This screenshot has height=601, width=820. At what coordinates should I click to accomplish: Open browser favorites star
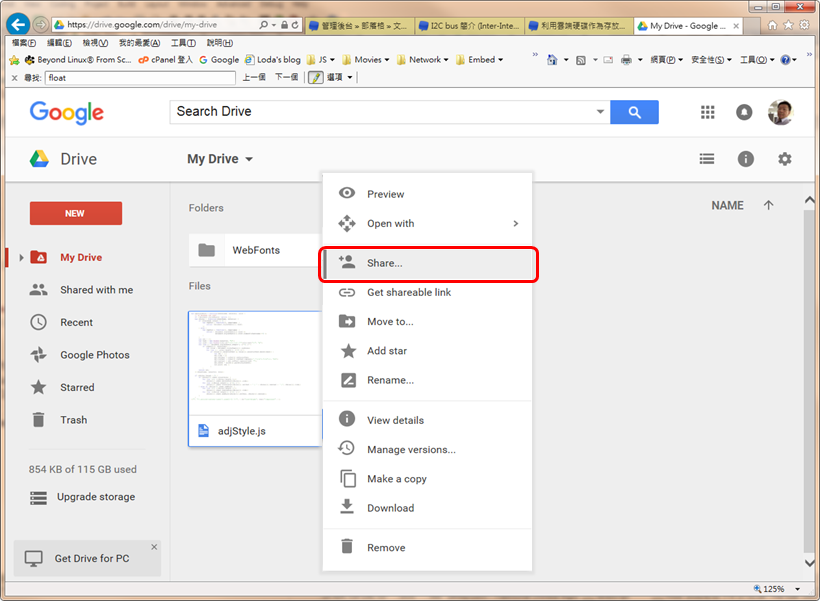click(x=788, y=25)
